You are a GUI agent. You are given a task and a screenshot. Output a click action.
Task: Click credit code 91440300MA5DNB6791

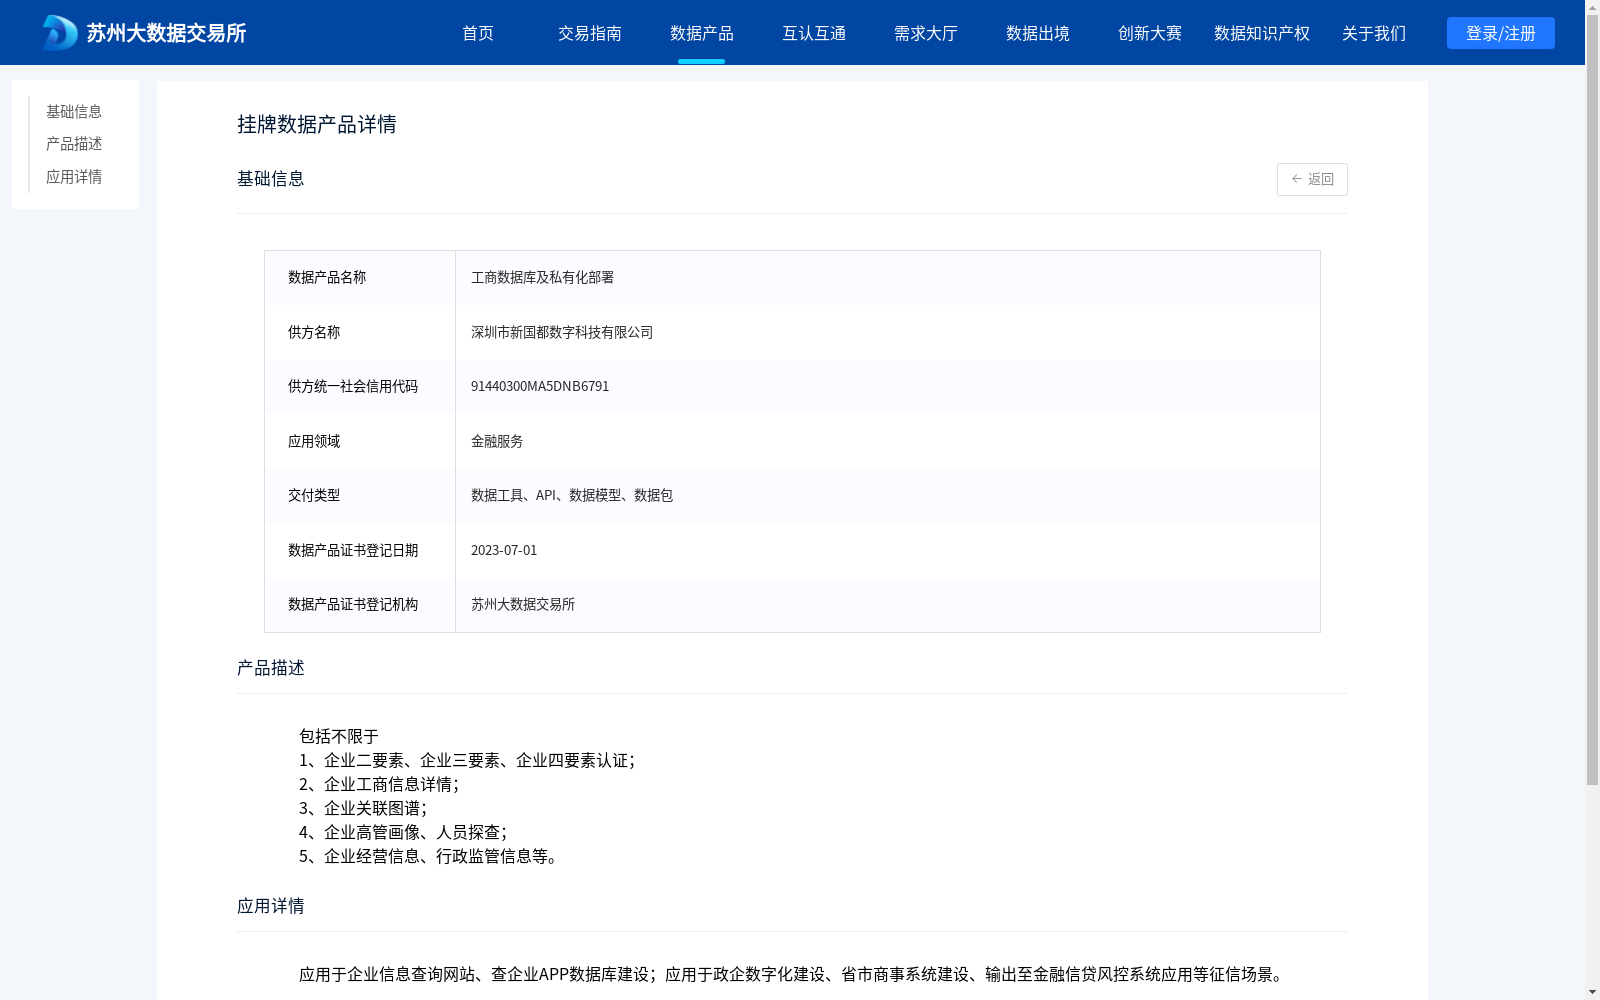[x=540, y=386]
